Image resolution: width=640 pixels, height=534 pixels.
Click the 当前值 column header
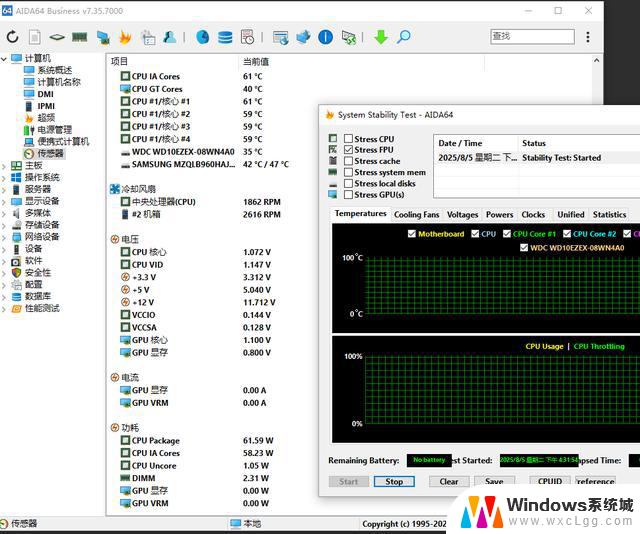(256, 62)
